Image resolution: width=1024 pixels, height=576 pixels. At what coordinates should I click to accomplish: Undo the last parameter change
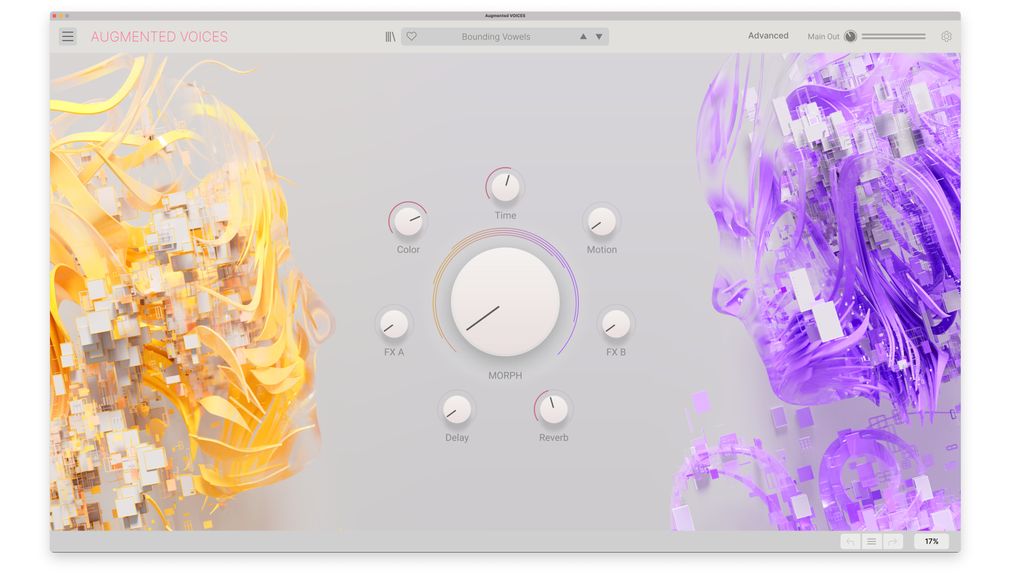[x=848, y=541]
